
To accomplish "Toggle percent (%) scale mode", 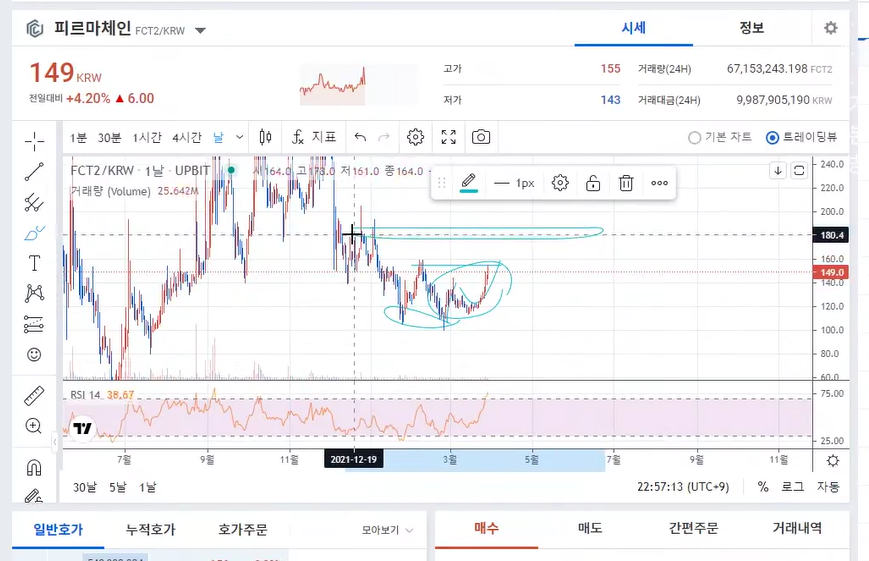I will pyautogui.click(x=763, y=487).
